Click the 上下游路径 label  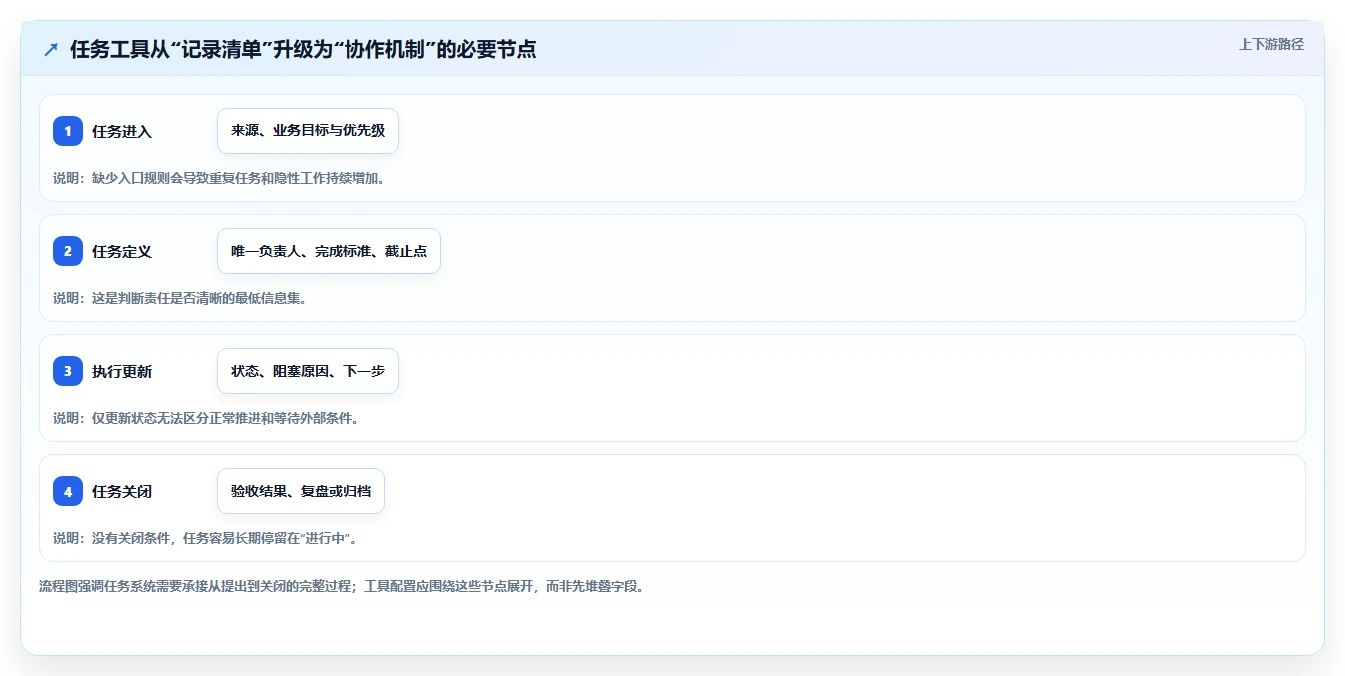coord(1271,44)
